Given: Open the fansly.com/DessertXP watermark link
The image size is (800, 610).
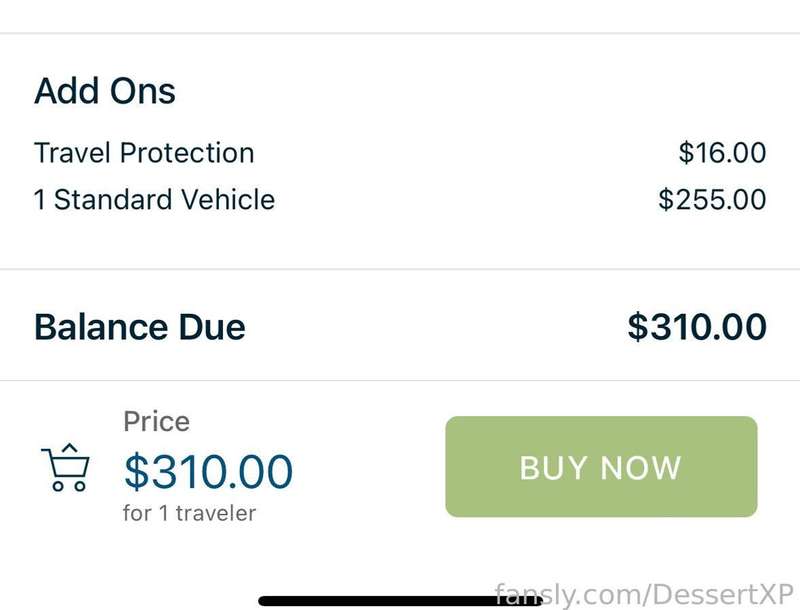Looking at the screenshot, I should pos(644,594).
